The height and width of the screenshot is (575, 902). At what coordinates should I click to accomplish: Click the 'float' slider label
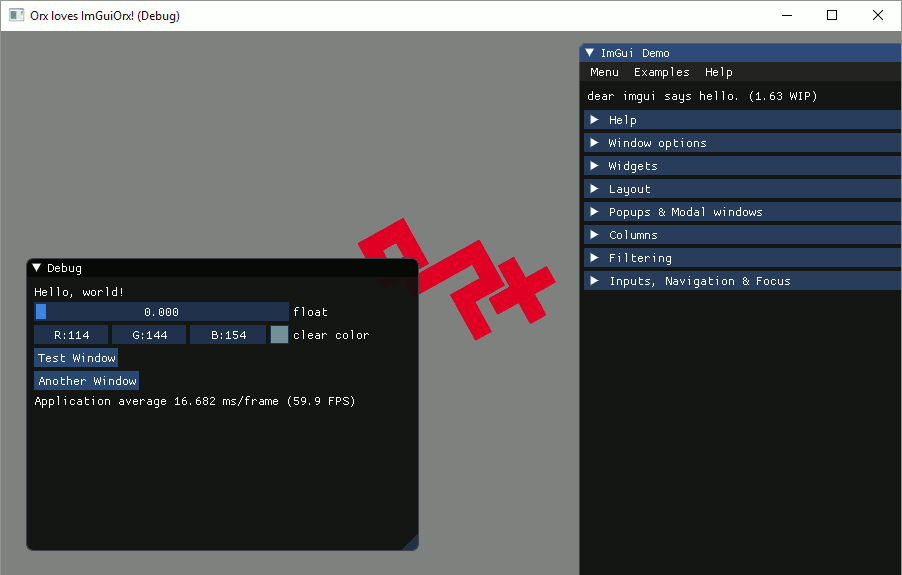(310, 312)
